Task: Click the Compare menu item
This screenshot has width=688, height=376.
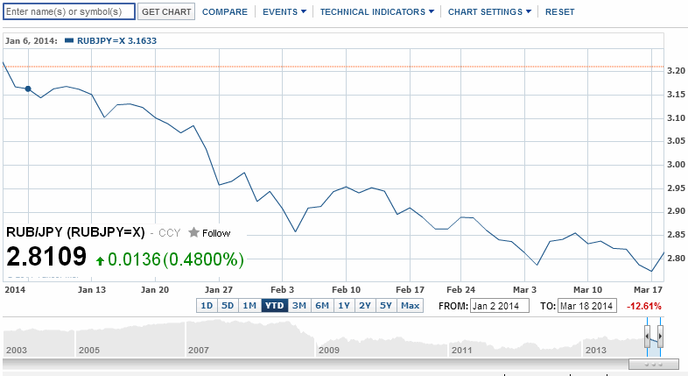Action: 225,12
